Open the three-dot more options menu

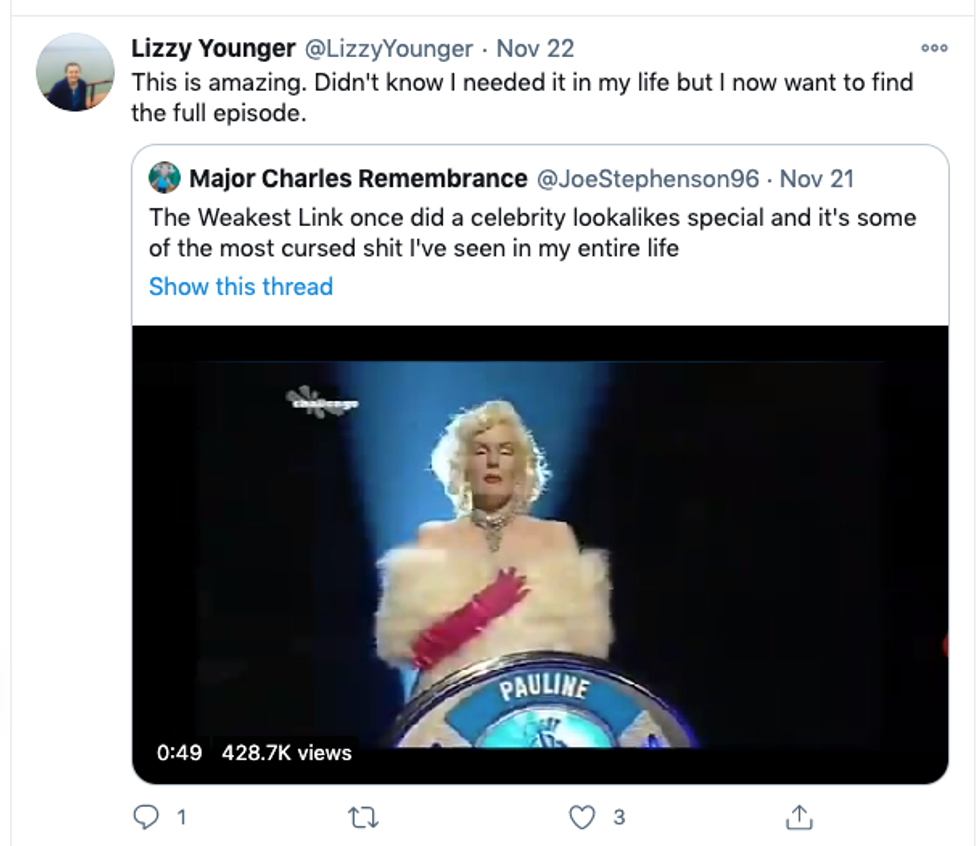tap(933, 48)
